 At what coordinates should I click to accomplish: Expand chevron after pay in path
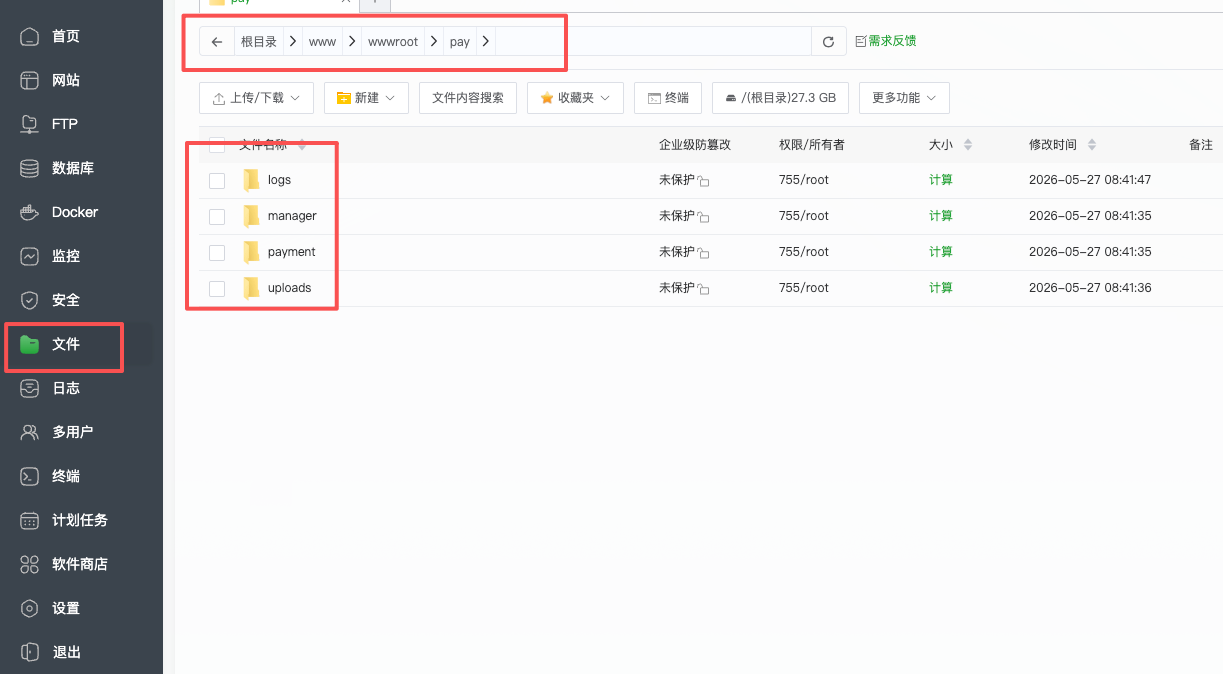click(485, 42)
